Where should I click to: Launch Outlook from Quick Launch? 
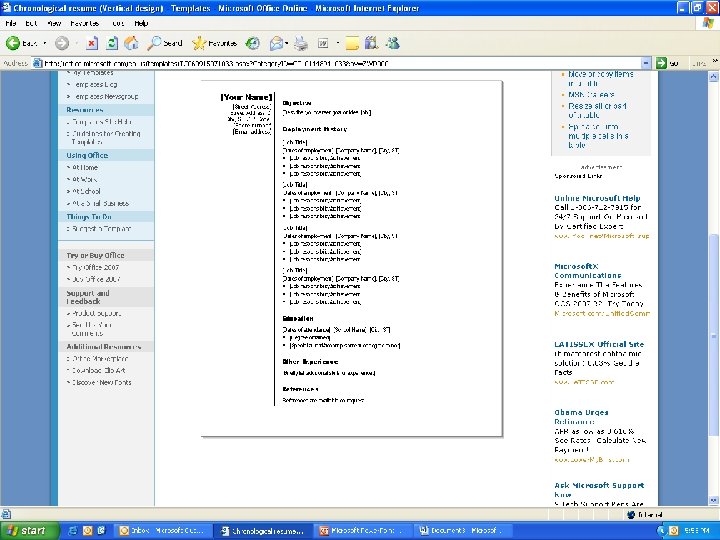click(x=87, y=531)
